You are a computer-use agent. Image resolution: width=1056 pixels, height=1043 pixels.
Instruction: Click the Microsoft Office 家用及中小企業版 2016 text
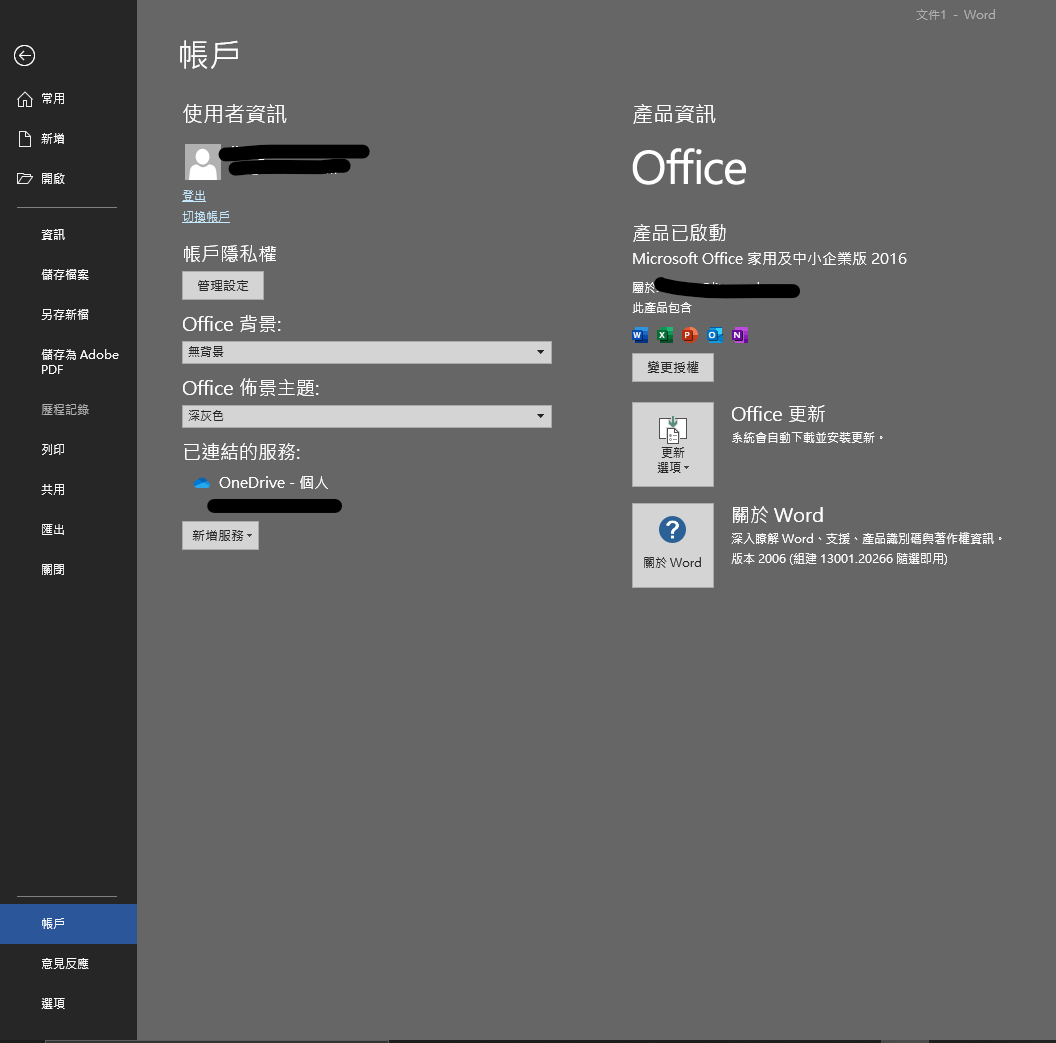(769, 259)
